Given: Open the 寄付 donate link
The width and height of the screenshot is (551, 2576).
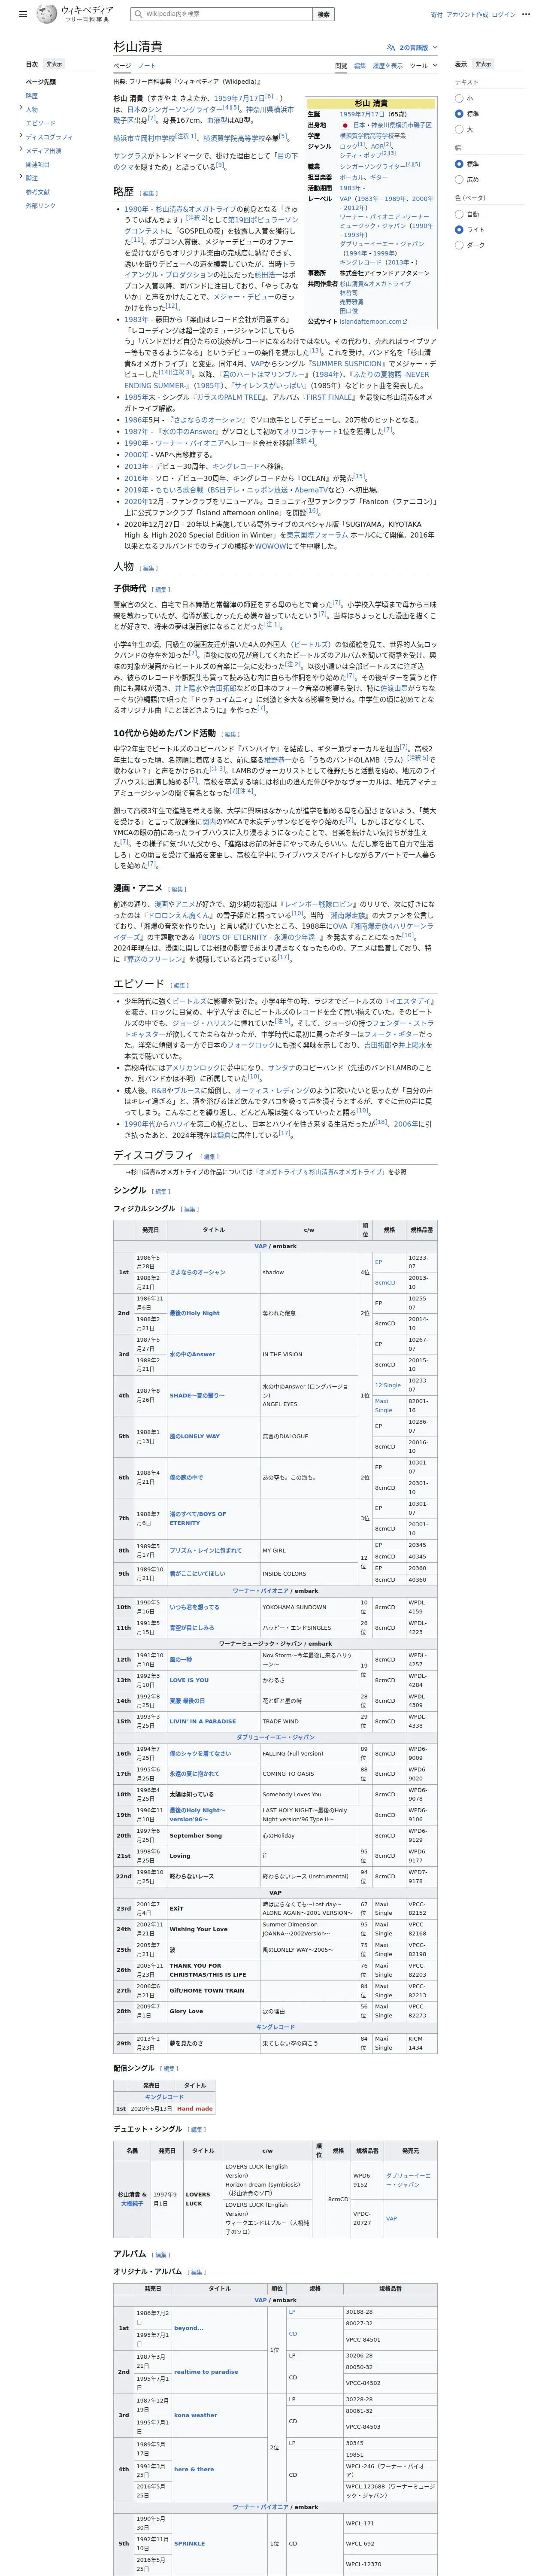Looking at the screenshot, I should 436,15.
